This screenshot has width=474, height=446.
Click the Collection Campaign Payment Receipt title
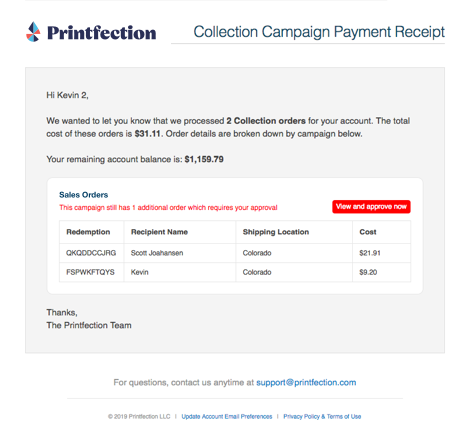[x=319, y=32]
